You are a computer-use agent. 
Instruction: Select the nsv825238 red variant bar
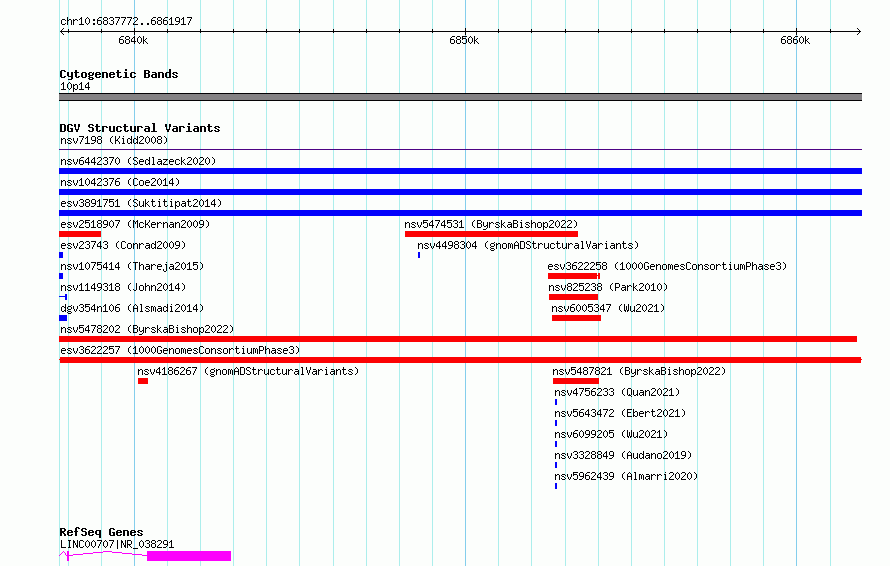click(x=573, y=297)
